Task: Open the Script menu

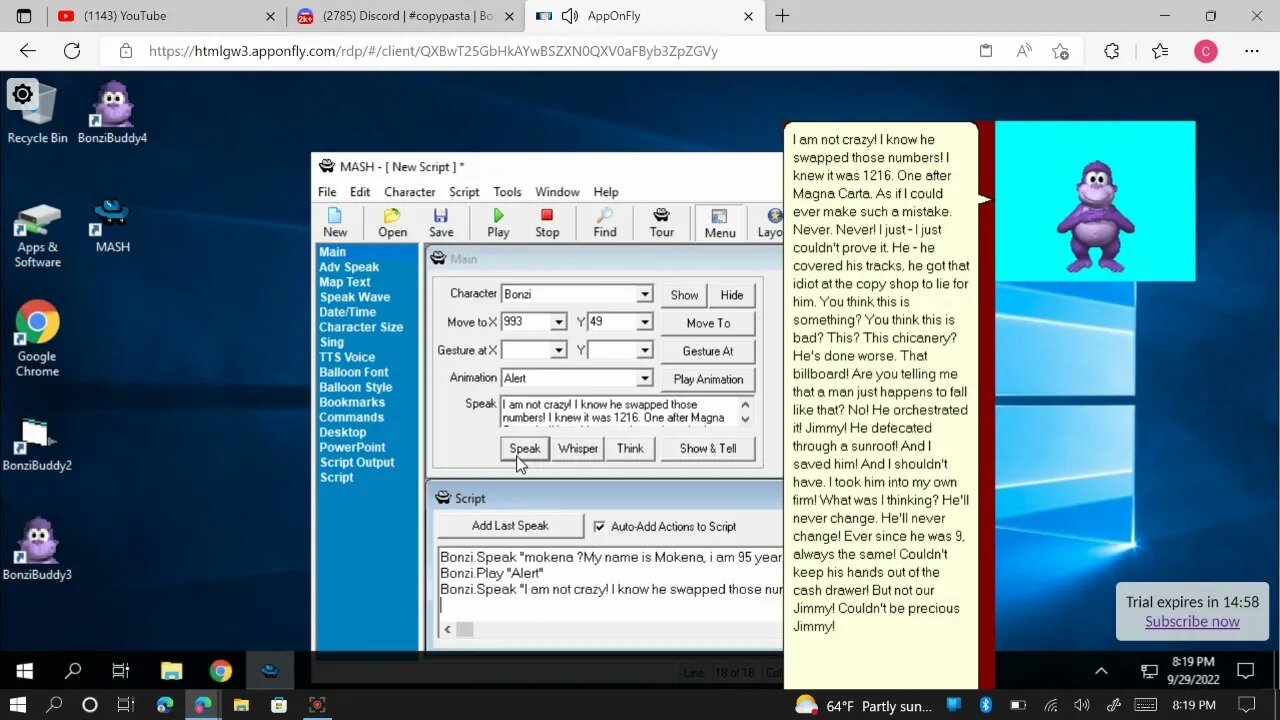Action: 464,192
